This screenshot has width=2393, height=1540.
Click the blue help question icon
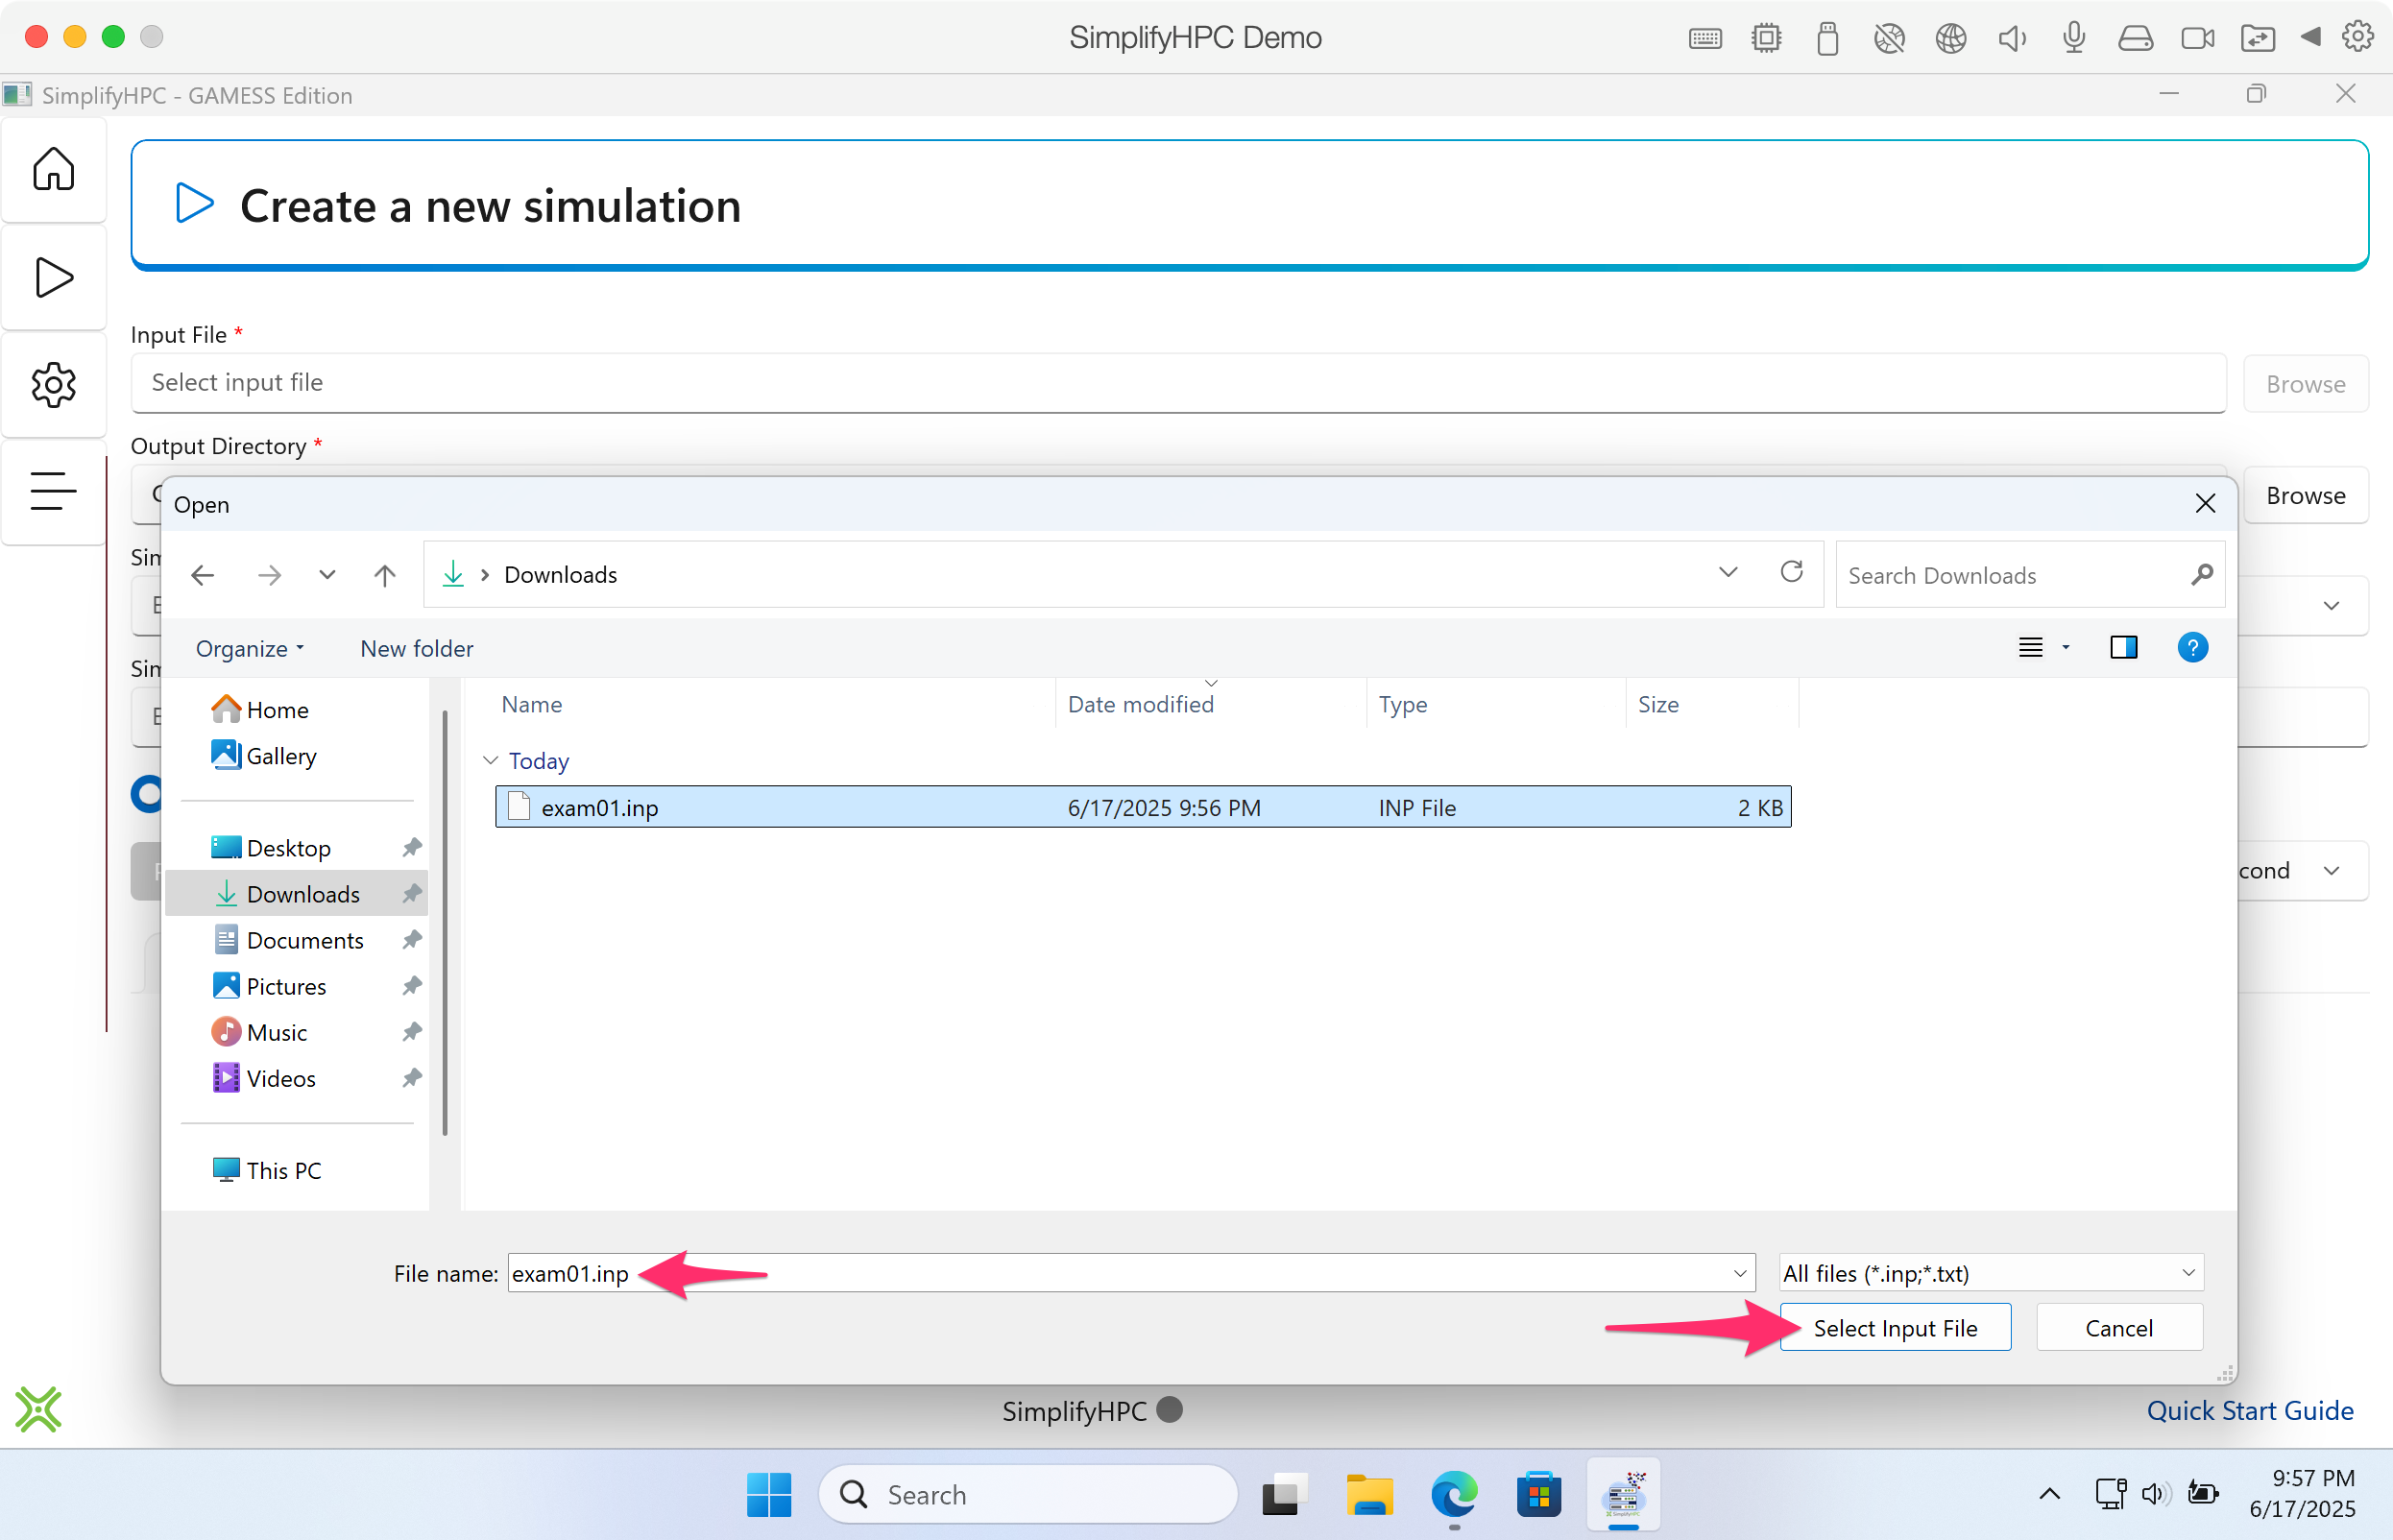(x=2192, y=648)
